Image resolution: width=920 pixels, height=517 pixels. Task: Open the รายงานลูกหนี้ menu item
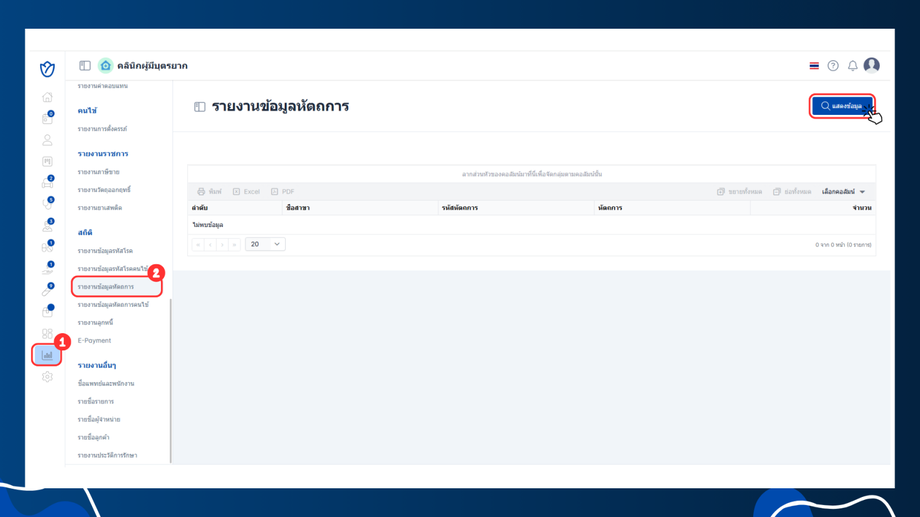click(95, 323)
